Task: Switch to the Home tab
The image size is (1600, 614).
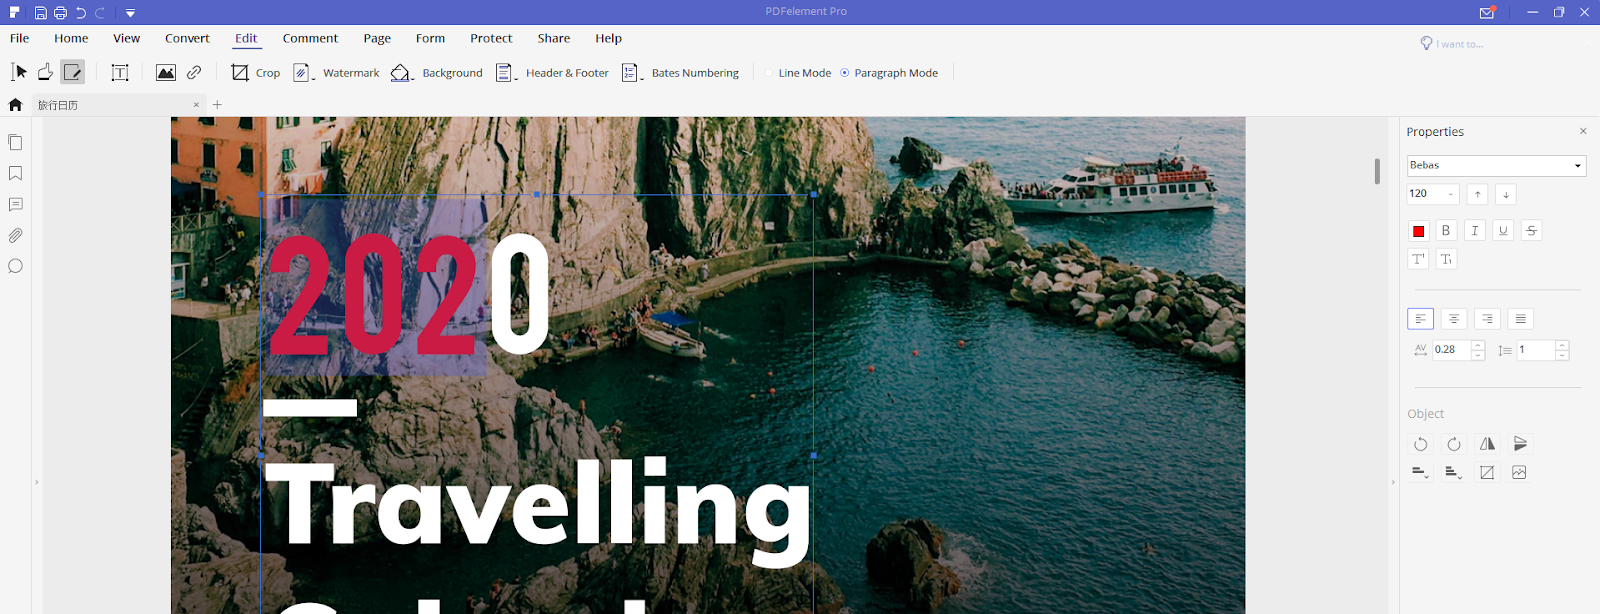Action: pos(71,38)
